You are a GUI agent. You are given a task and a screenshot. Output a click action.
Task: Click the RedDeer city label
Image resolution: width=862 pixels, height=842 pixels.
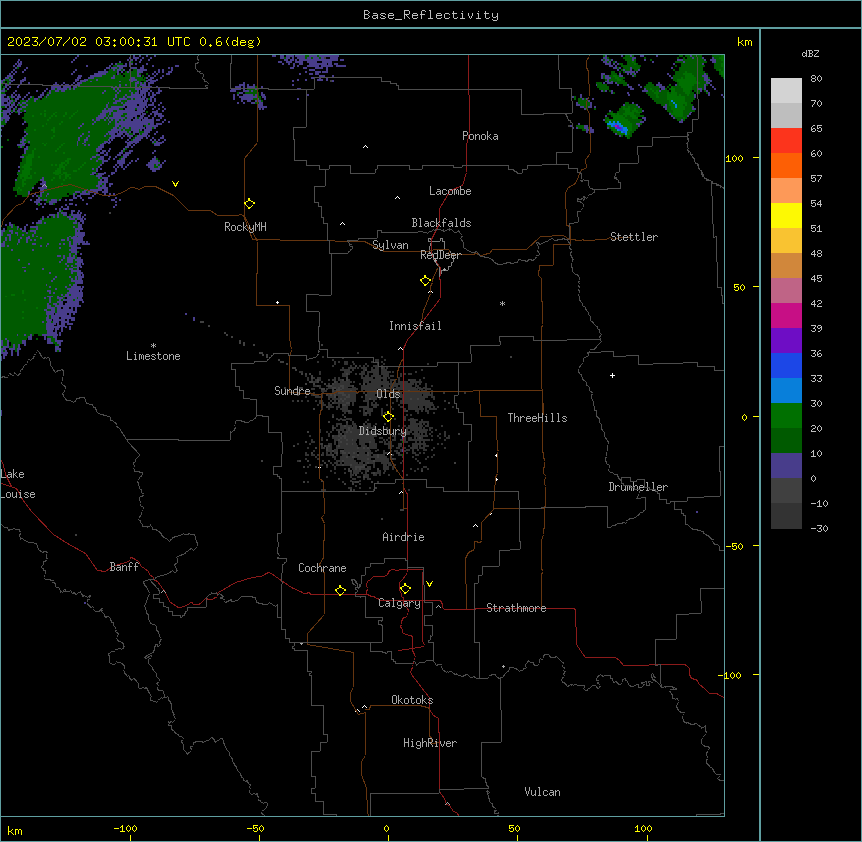click(x=440, y=255)
